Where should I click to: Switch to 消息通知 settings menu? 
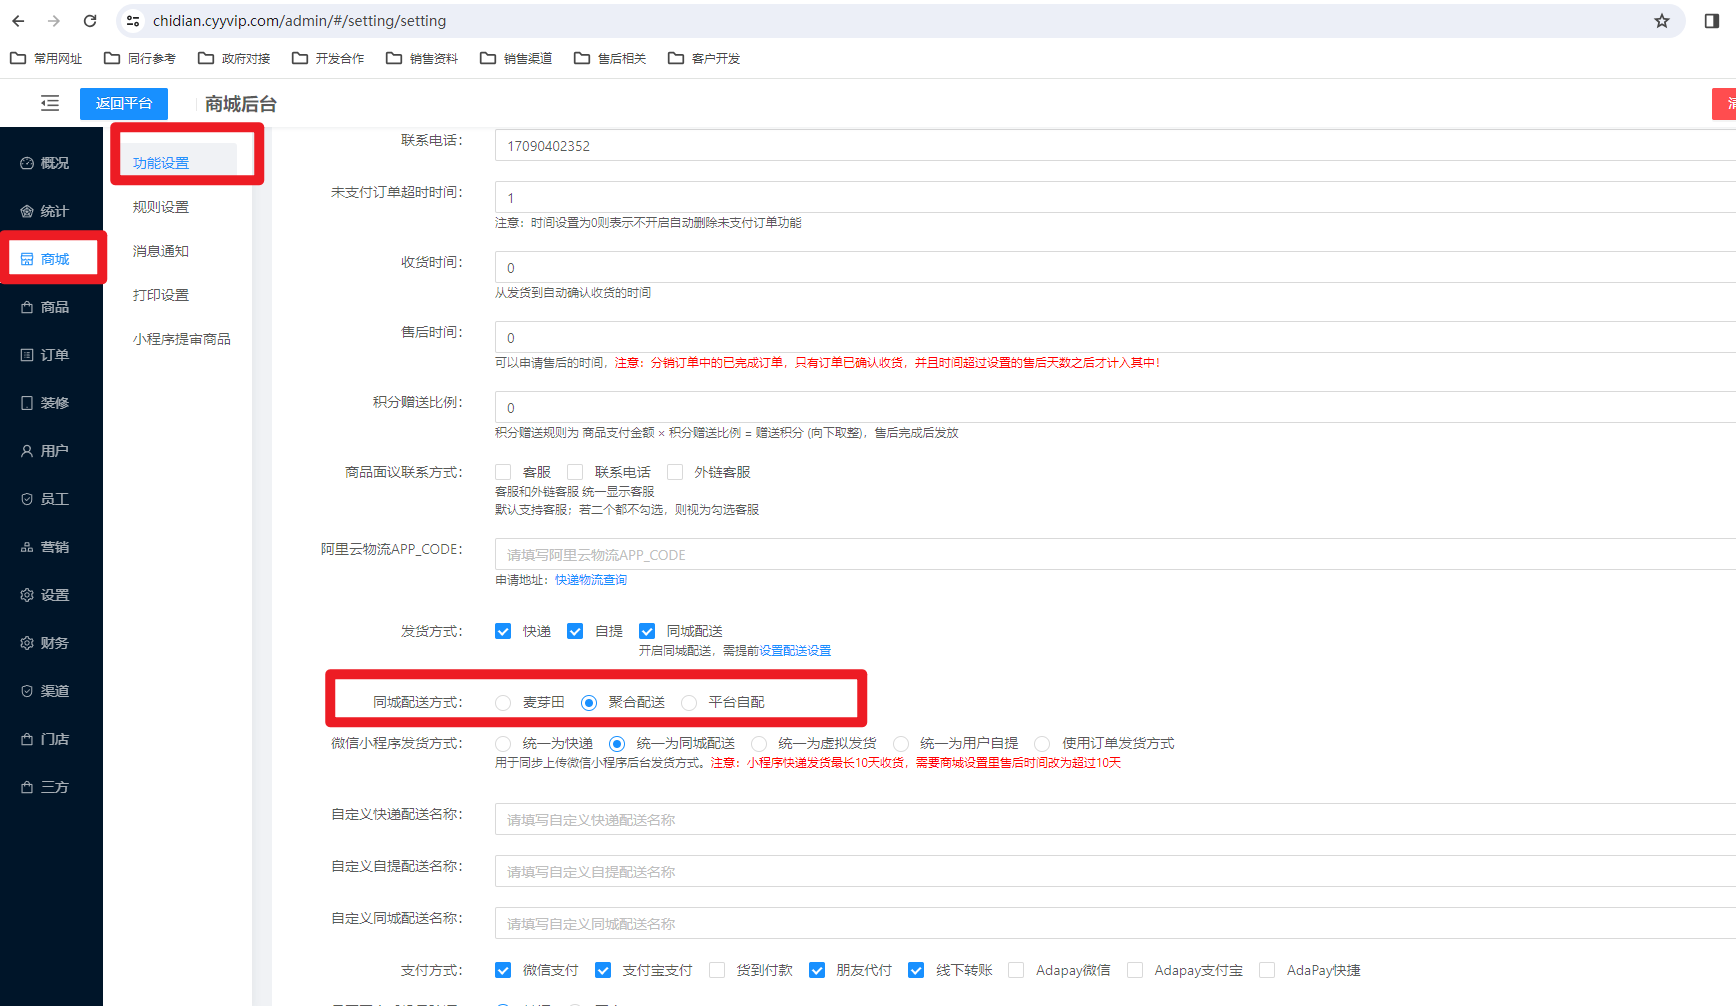[161, 251]
